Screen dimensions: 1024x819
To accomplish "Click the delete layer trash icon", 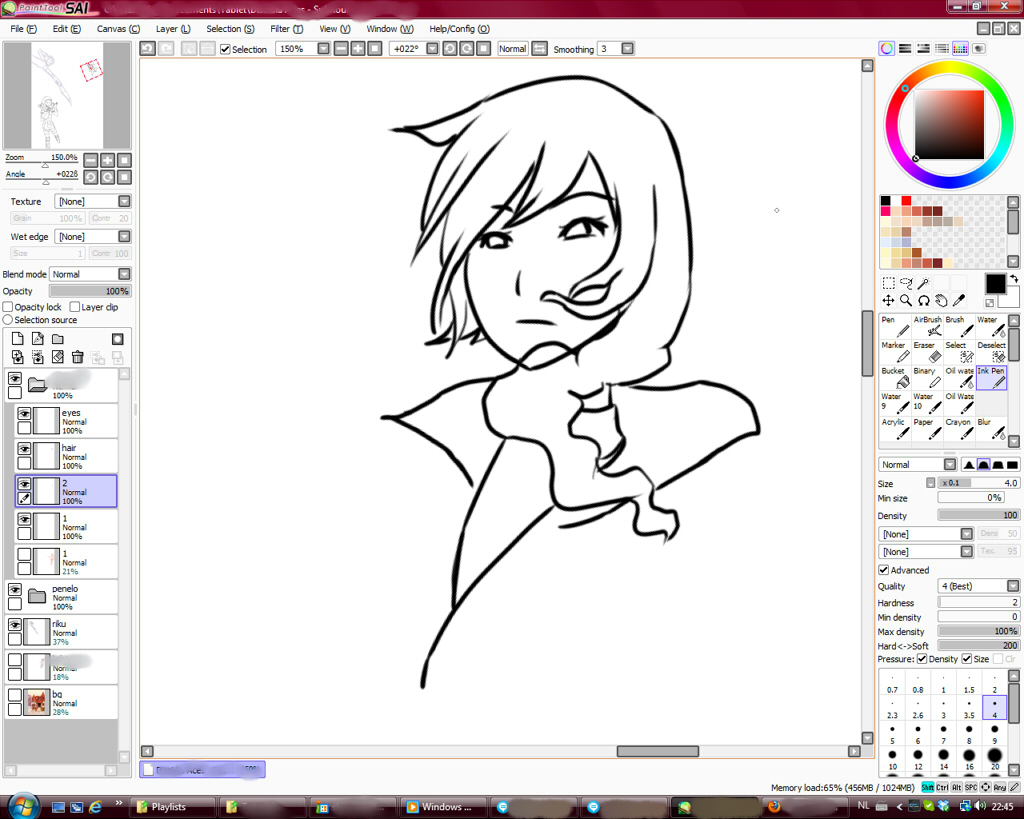I will pos(77,357).
